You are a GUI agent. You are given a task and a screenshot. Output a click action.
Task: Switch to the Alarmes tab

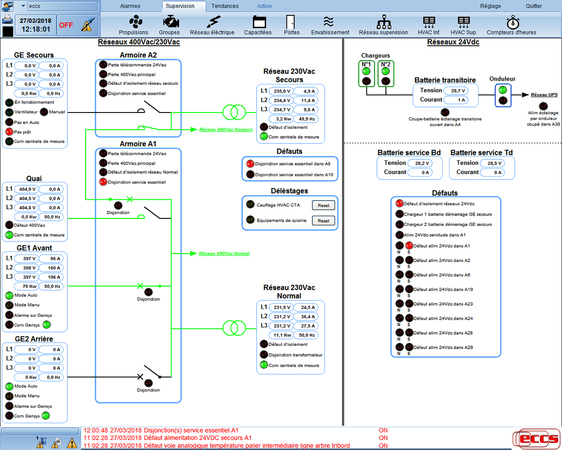click(130, 6)
